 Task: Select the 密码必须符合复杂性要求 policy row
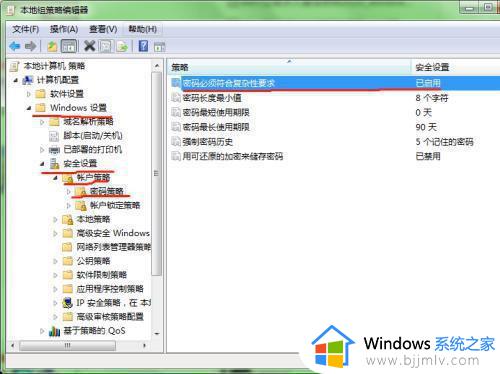coord(335,83)
